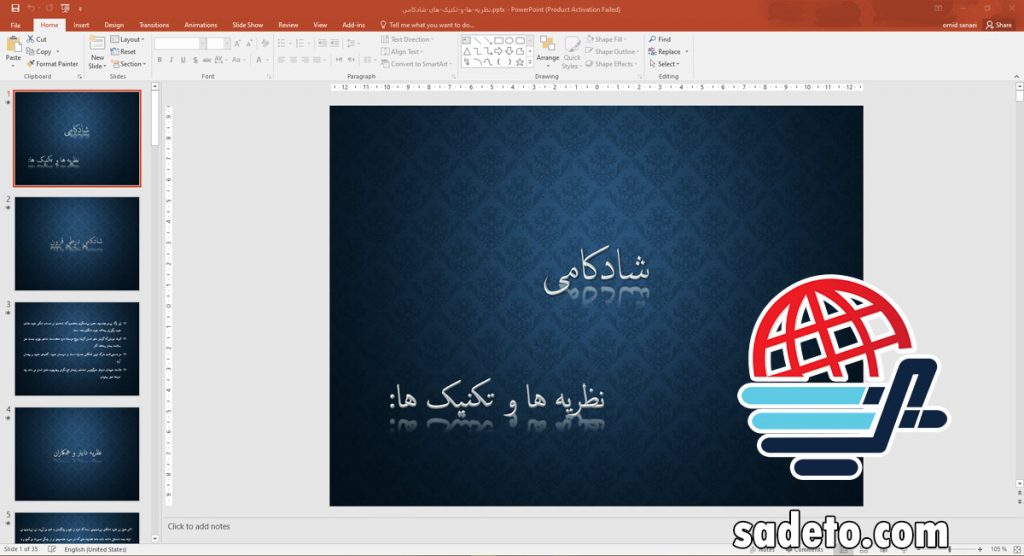Screen dimensions: 1024x556
Task: Switch to the Design tab
Action: [x=114, y=25]
